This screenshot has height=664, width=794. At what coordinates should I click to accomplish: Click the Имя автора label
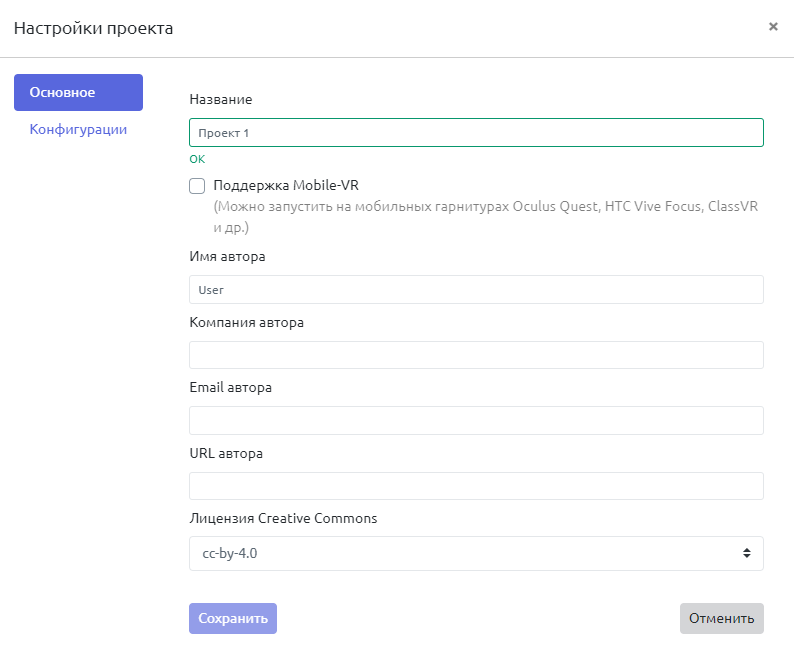pyautogui.click(x=227, y=257)
